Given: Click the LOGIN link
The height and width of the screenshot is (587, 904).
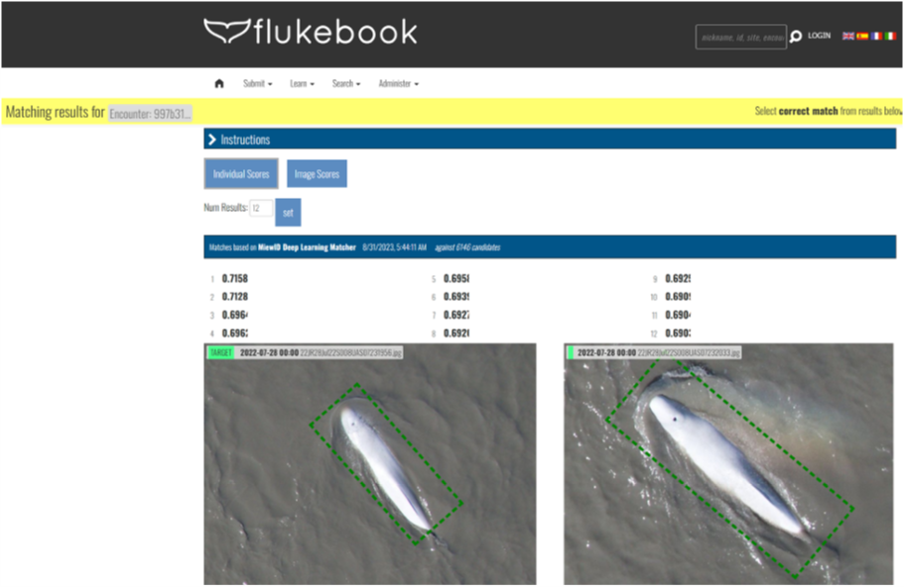Looking at the screenshot, I should (x=819, y=36).
